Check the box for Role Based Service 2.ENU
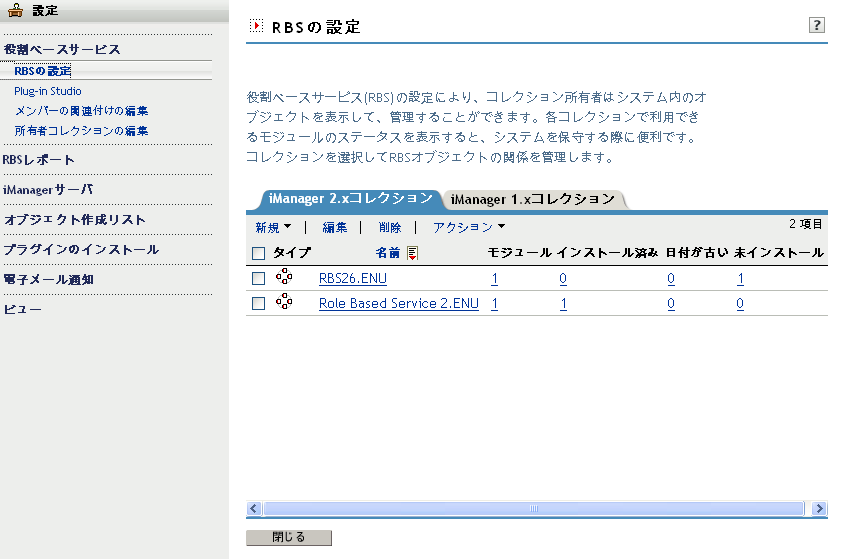 (259, 304)
